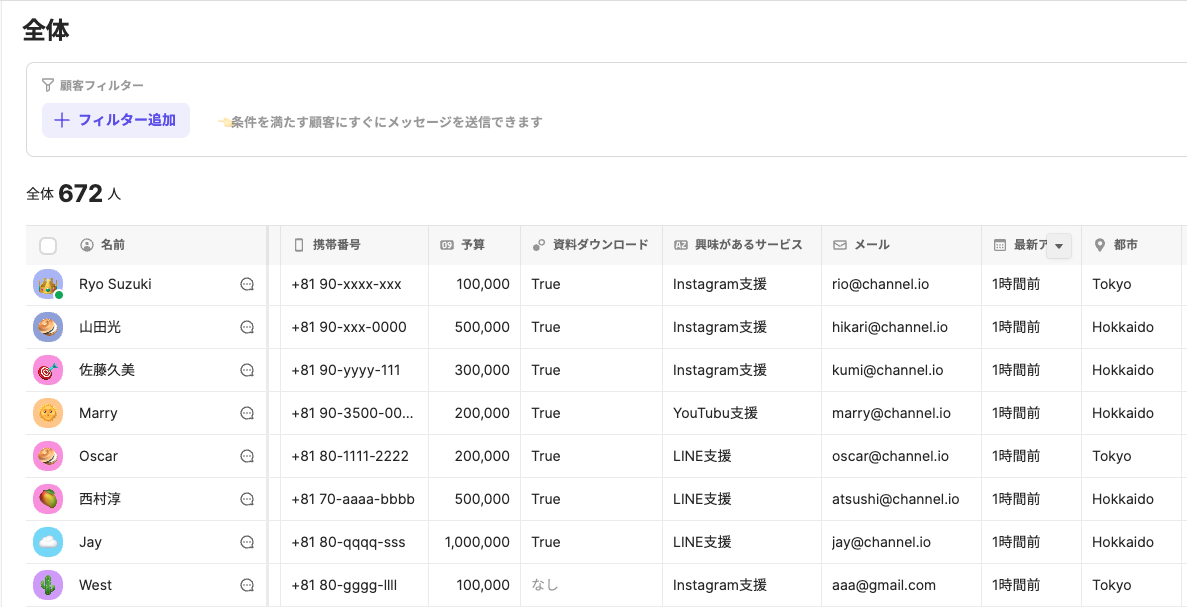Click the 都市 column header
The image size is (1187, 607).
coord(1125,245)
